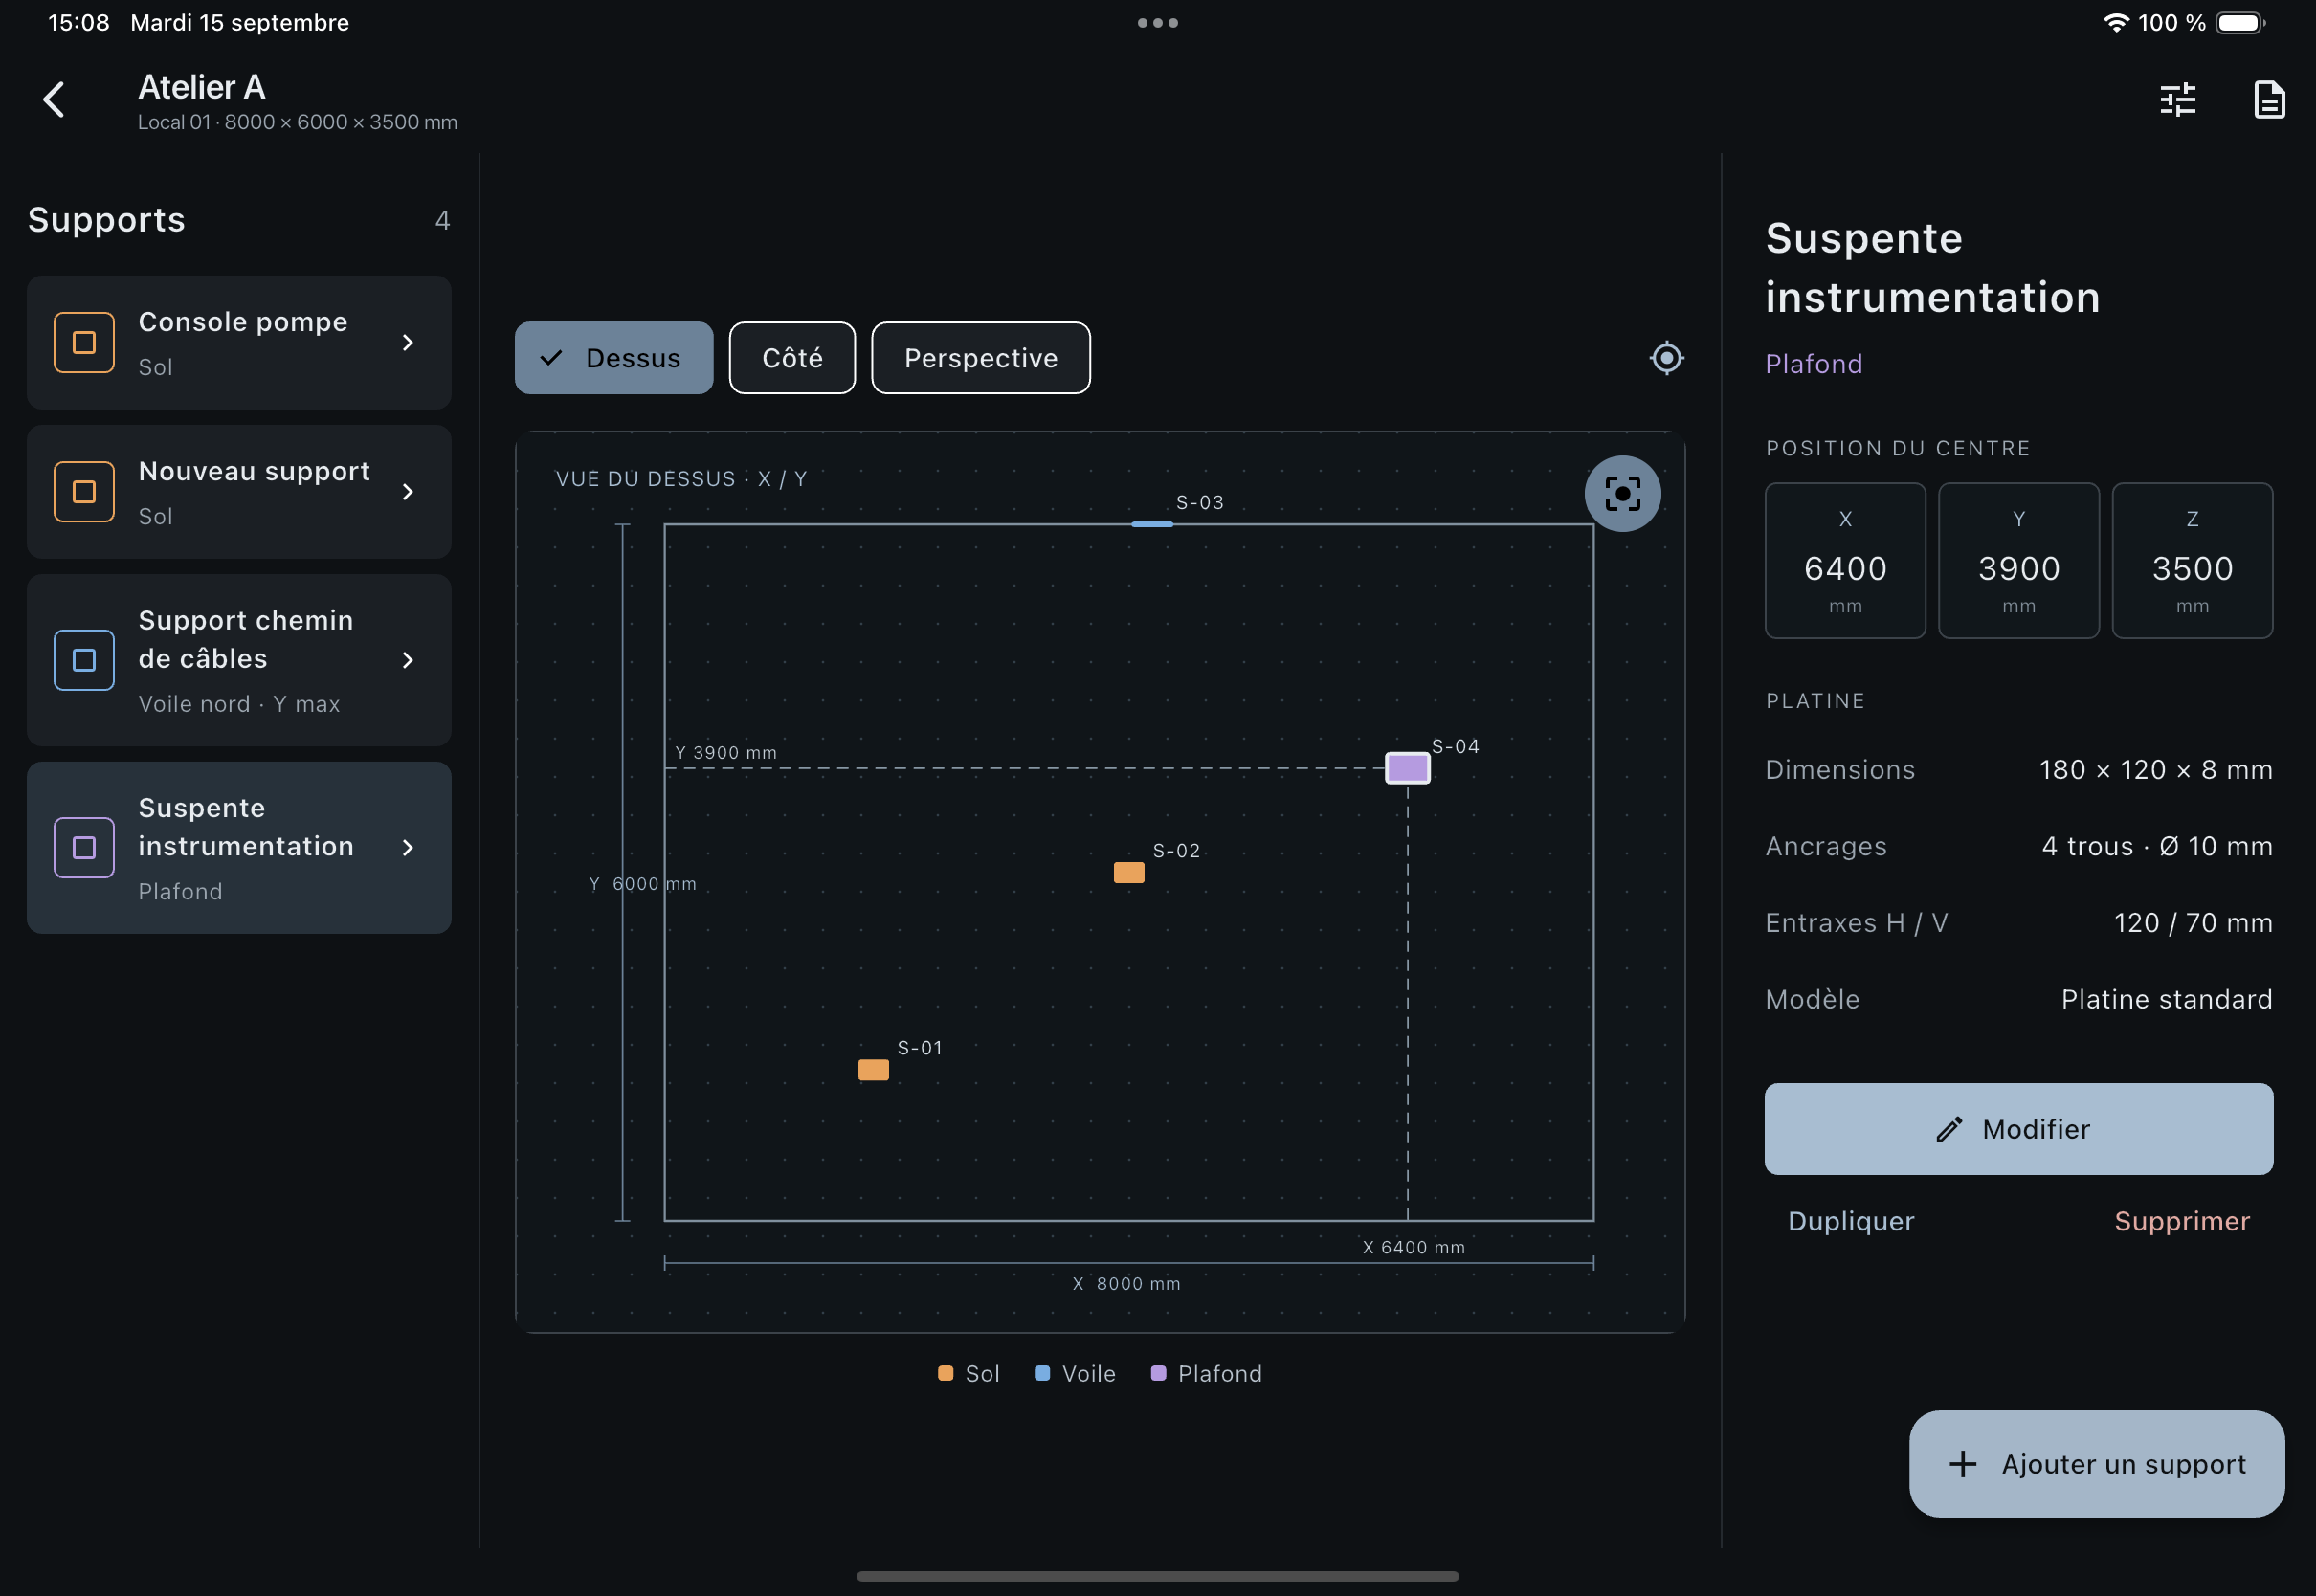Expand Nouveau support chevron

407,492
